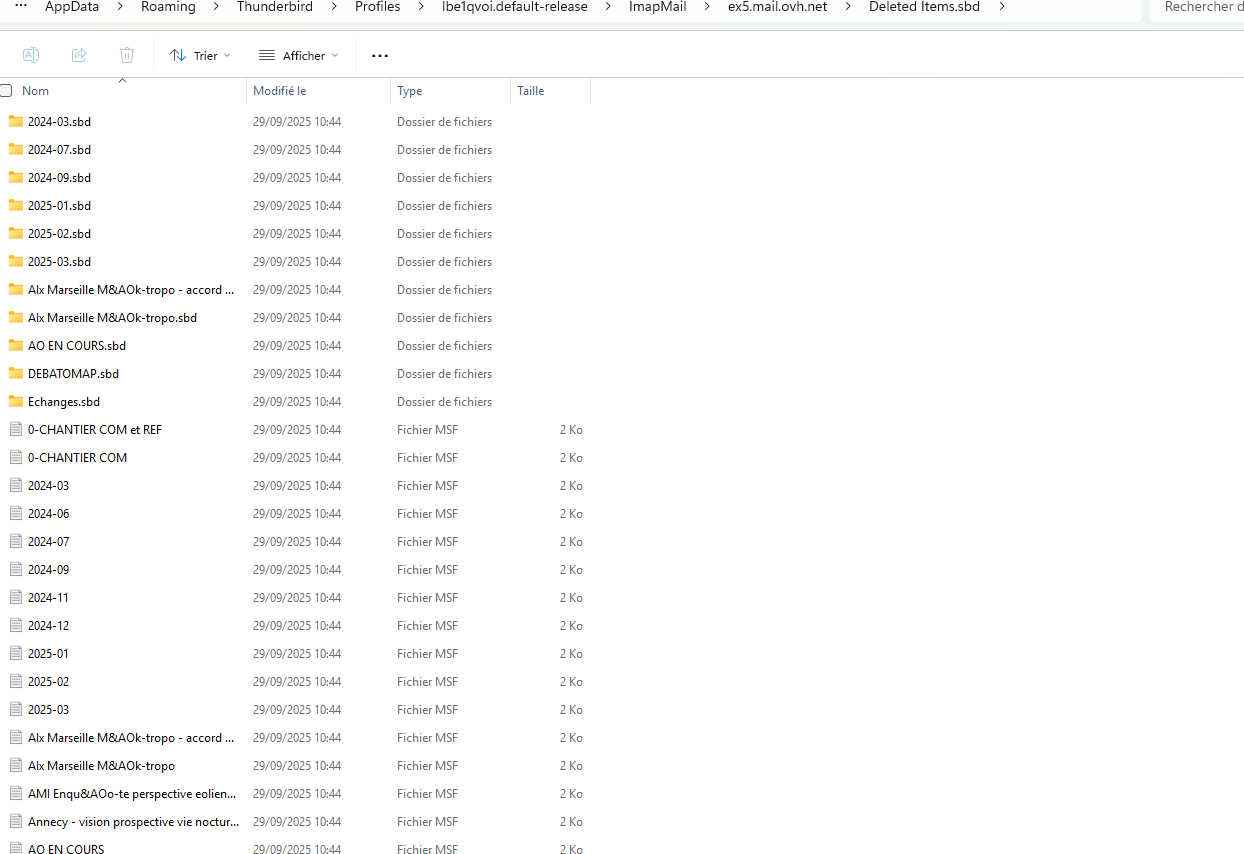Viewport: 1244px width, 854px height.
Task: Open the three-dots more options menu
Action: point(380,56)
